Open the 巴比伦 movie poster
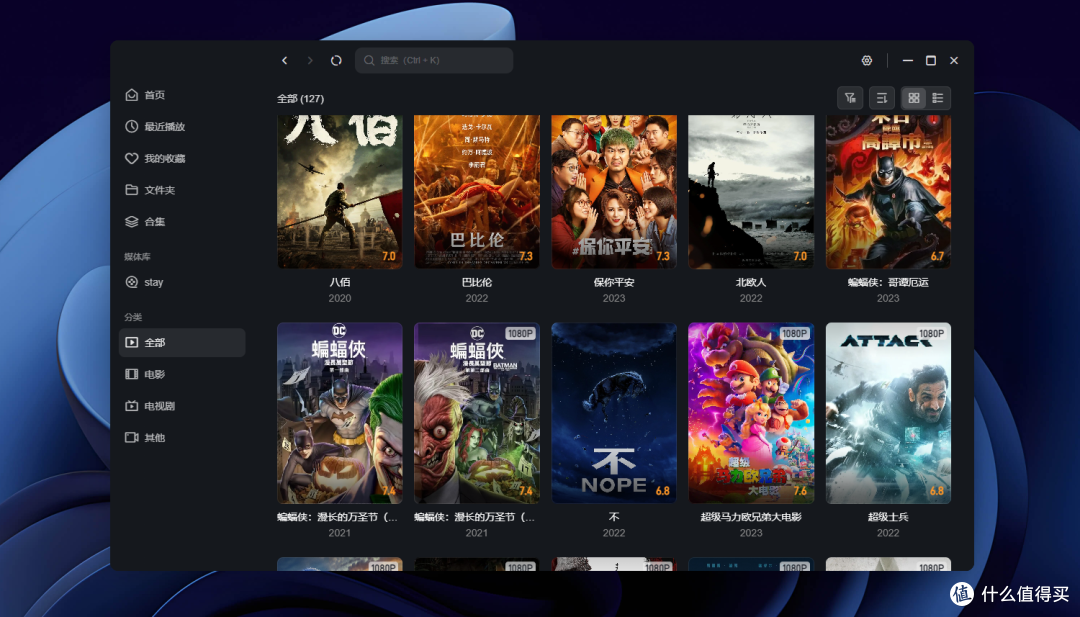The height and width of the screenshot is (617, 1080). point(477,191)
